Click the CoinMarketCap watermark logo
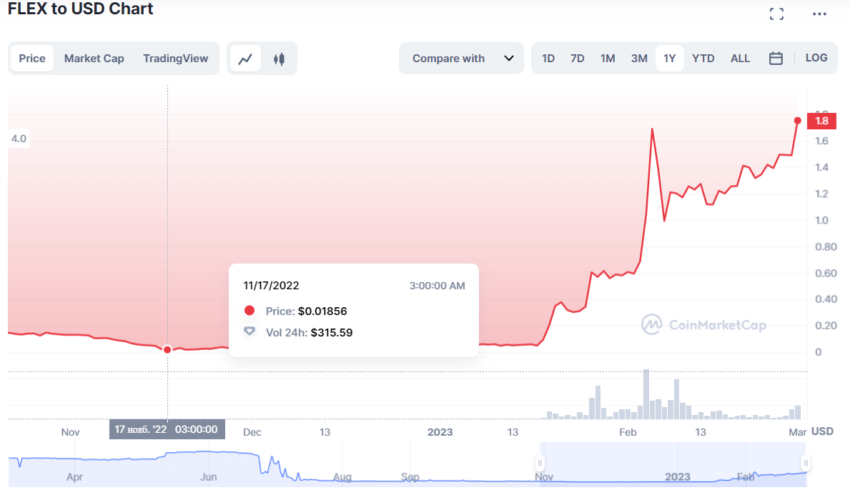850x495 pixels. [704, 325]
